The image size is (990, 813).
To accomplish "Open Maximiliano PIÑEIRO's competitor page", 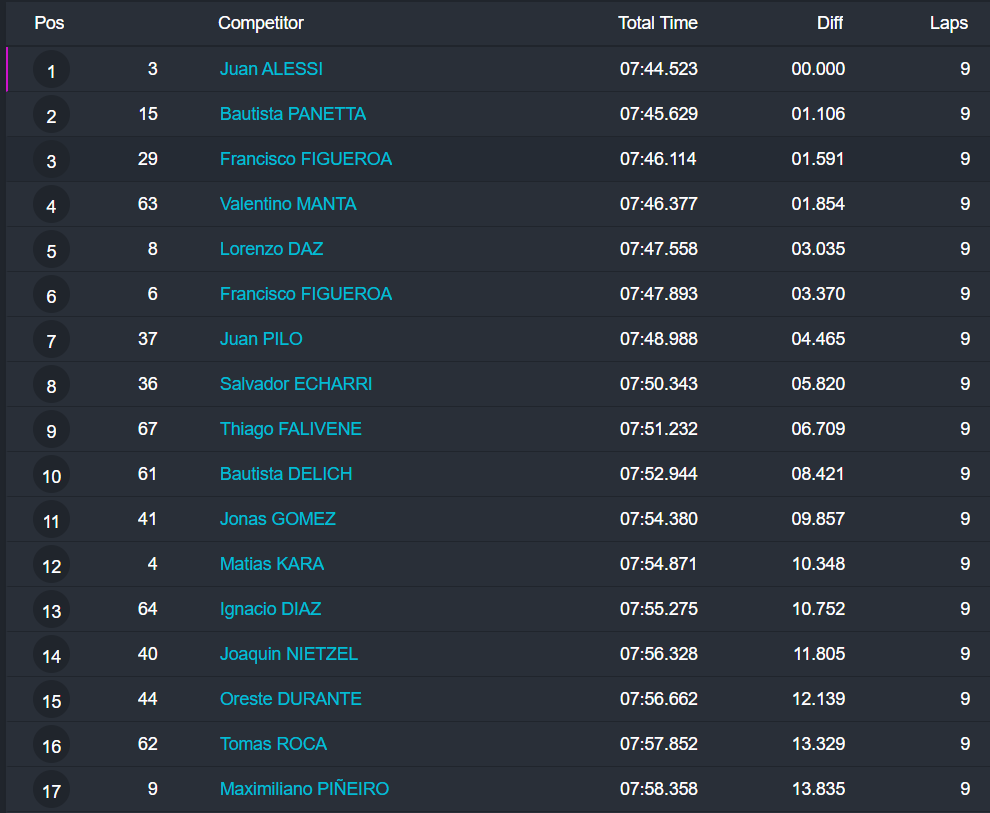I will pyautogui.click(x=304, y=789).
